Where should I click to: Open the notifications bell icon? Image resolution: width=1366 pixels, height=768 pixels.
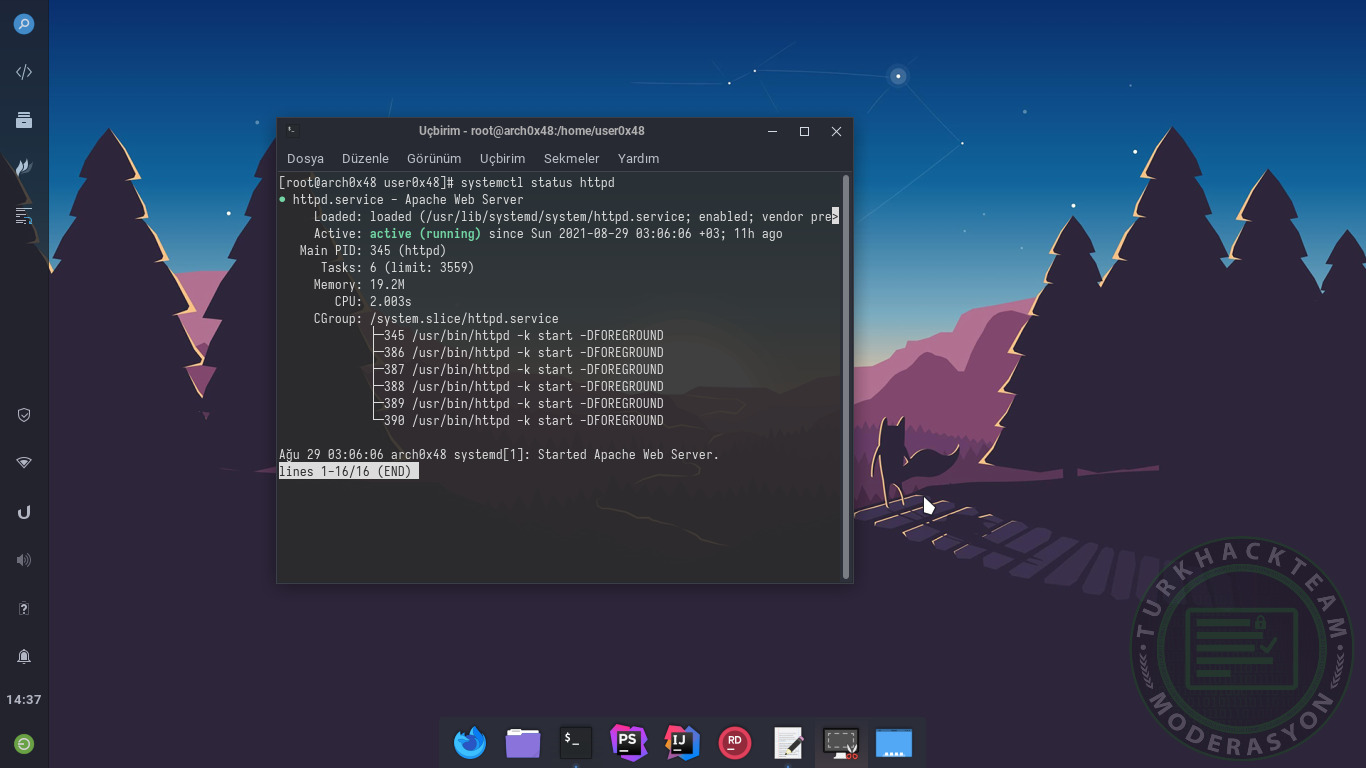(x=24, y=656)
